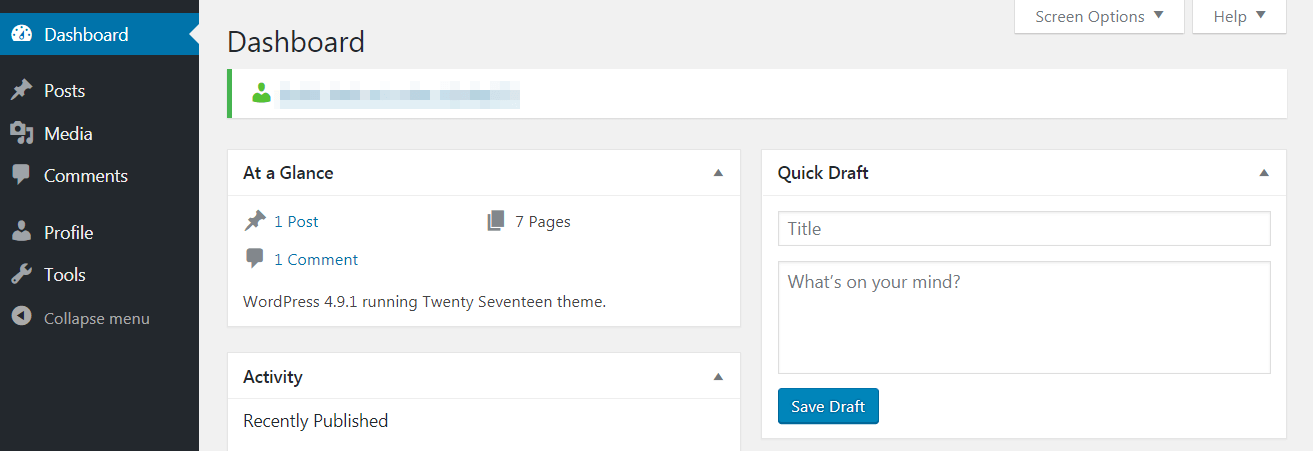Click the Profile user icon in sidebar
The height and width of the screenshot is (451, 1313).
(x=21, y=232)
